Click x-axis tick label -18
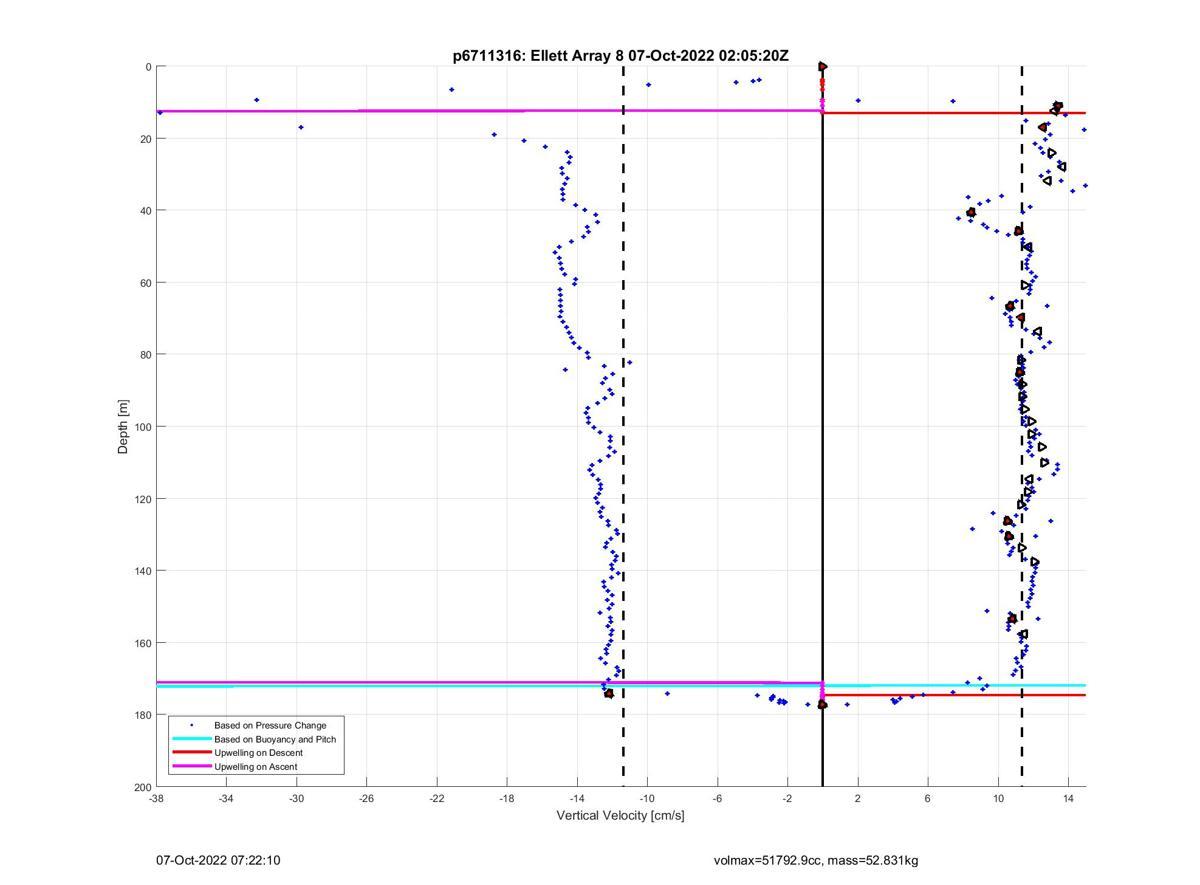Viewport: 1200px width, 885px height. (506, 798)
